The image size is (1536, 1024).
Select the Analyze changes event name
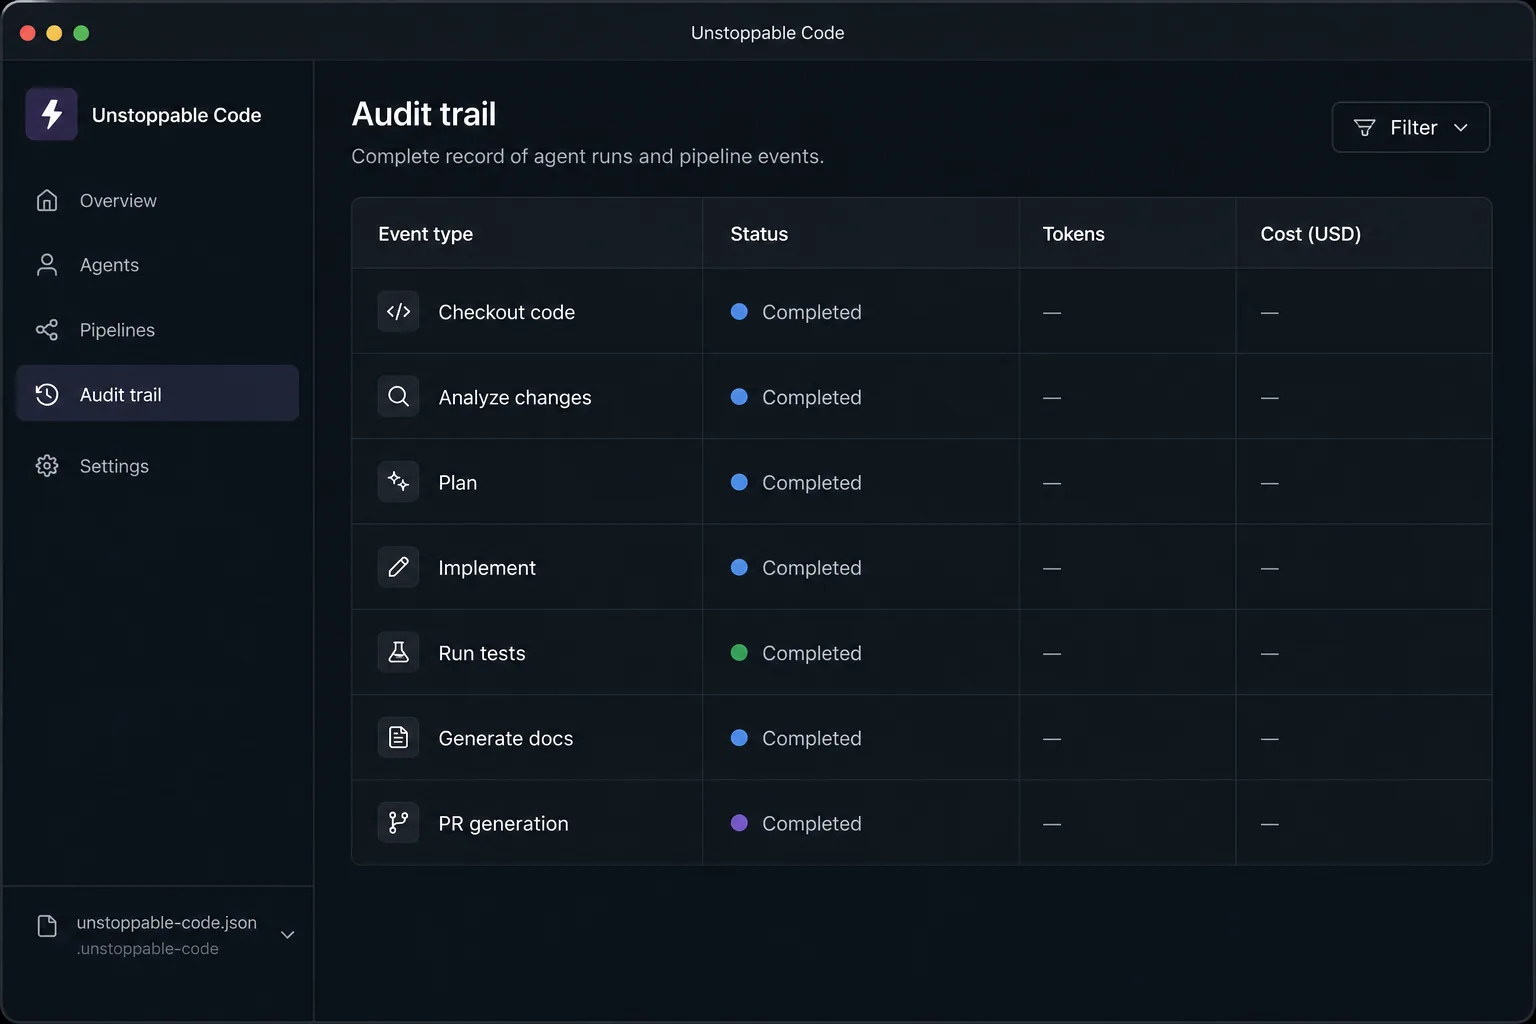coord(515,398)
